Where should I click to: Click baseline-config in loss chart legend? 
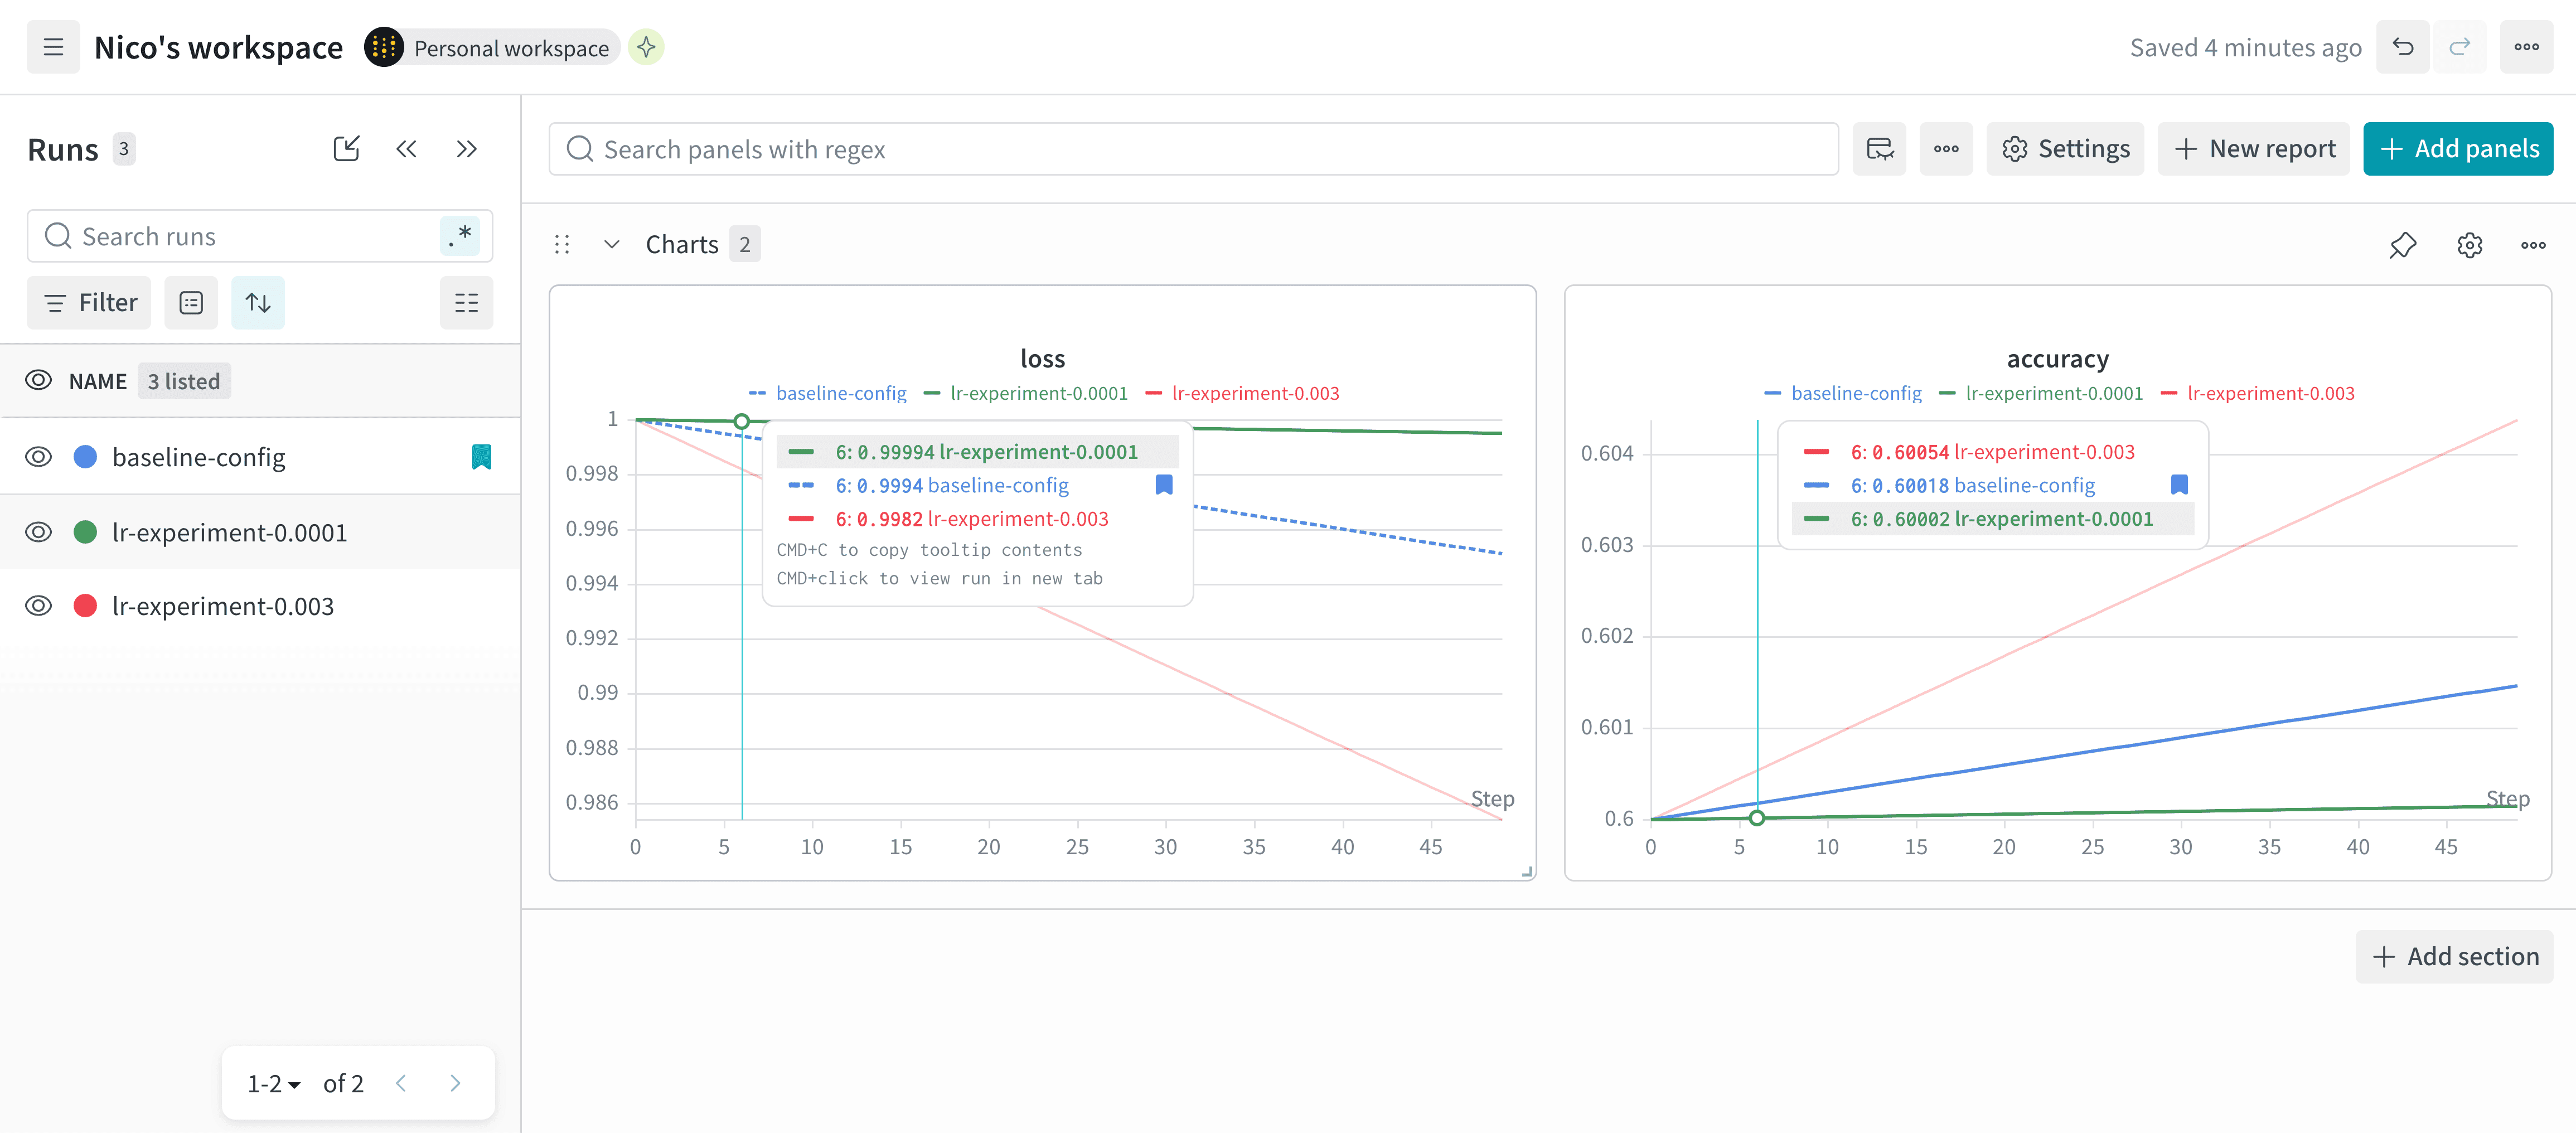(x=828, y=393)
